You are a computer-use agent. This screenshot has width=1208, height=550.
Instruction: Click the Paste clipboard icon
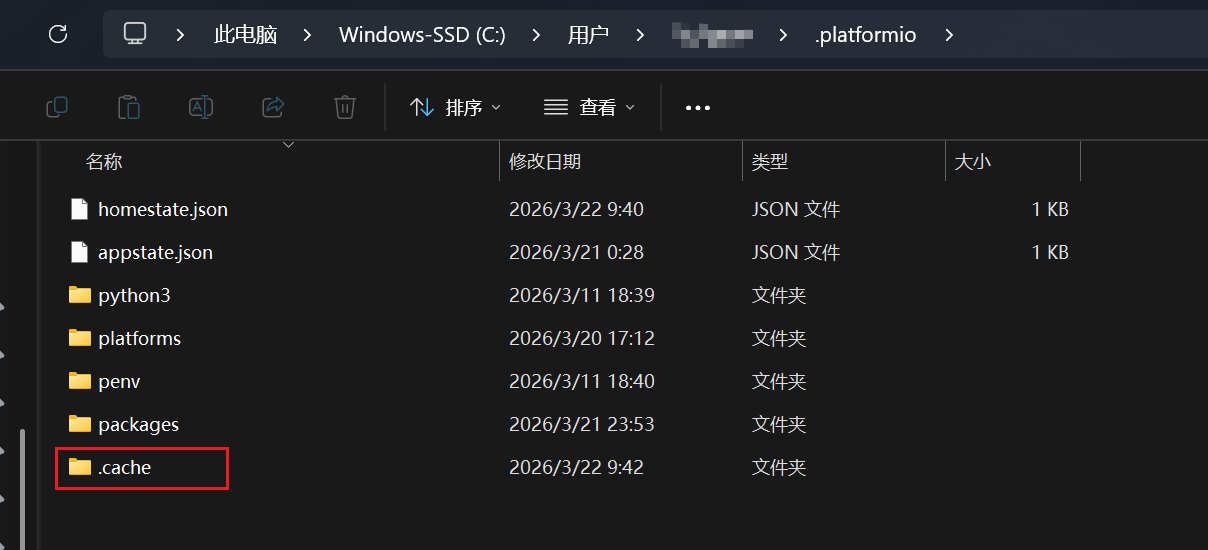pos(129,107)
